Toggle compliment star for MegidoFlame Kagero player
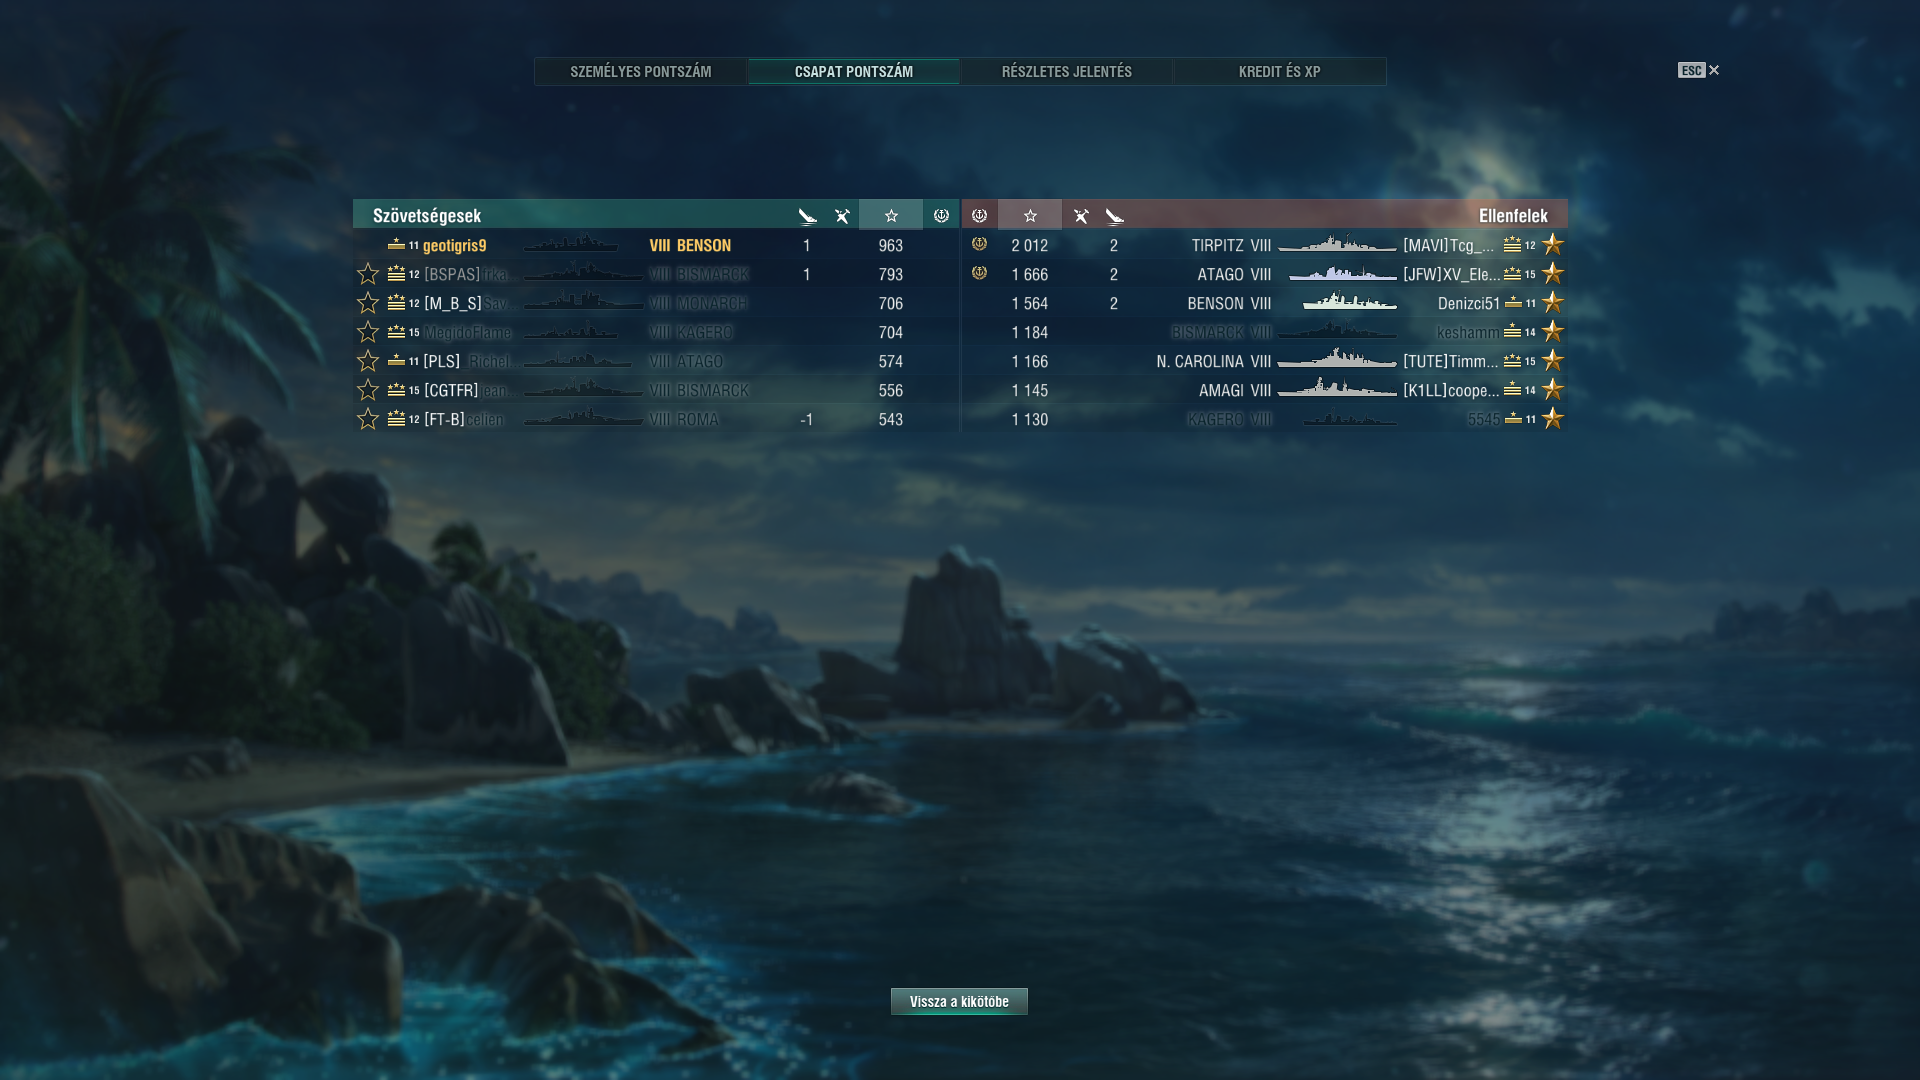The width and height of the screenshot is (1920, 1080). coord(368,332)
